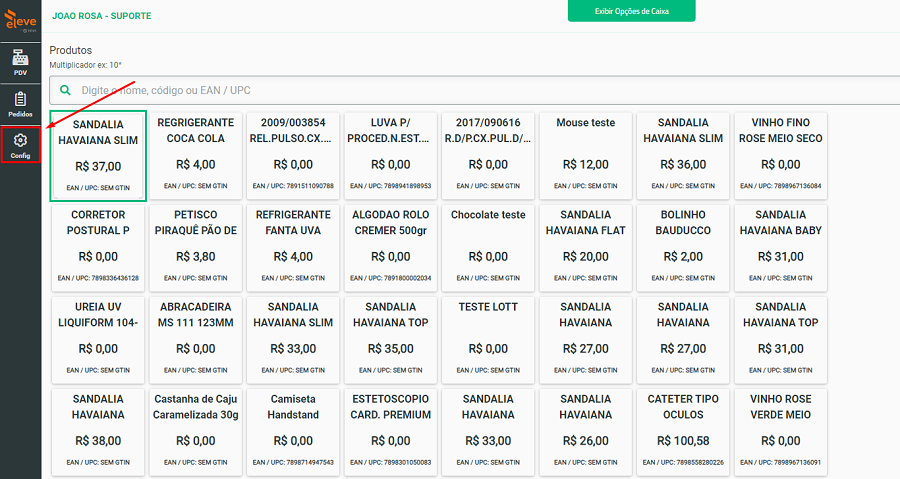Viewport: 900px width, 479px height.
Task: Choose Vinho Fino Rose Meio Seco
Action: click(780, 155)
